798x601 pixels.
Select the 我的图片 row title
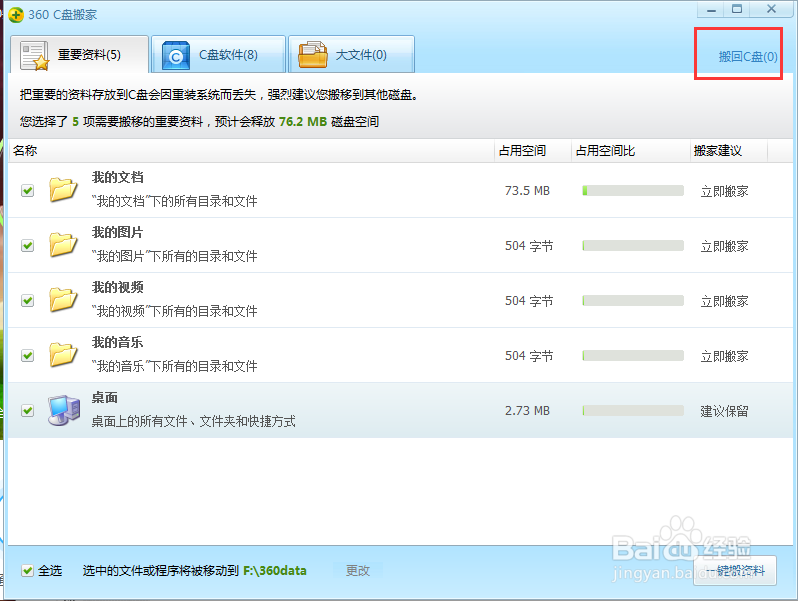(x=118, y=232)
